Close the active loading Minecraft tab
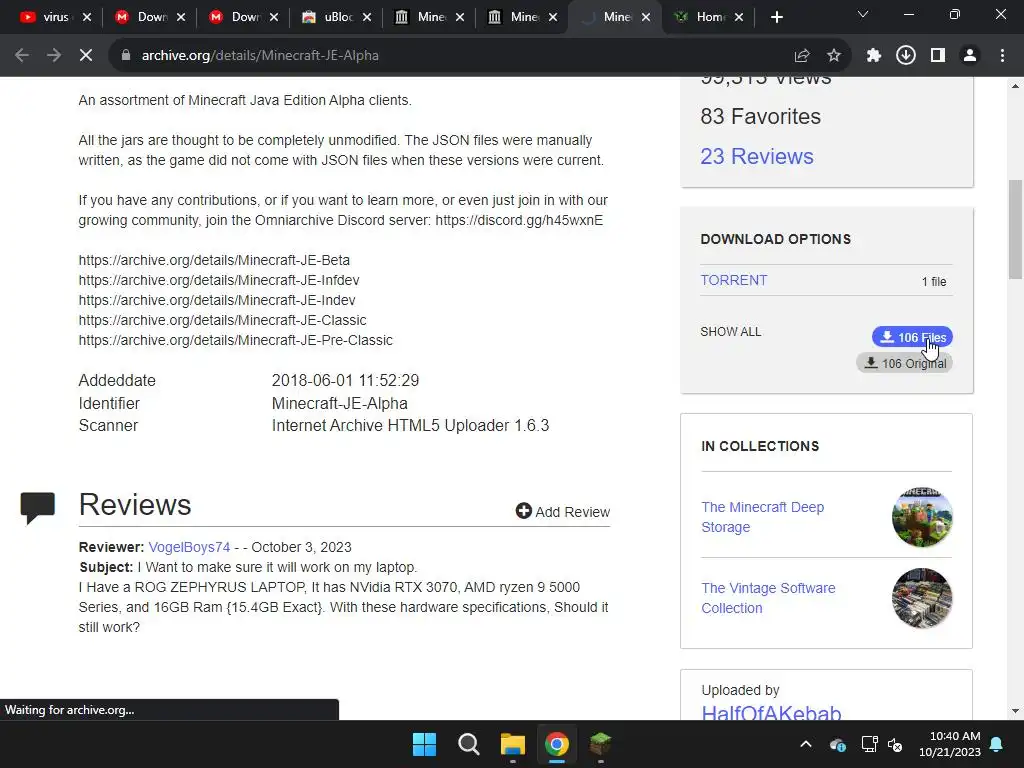This screenshot has width=1024, height=768. point(646,17)
